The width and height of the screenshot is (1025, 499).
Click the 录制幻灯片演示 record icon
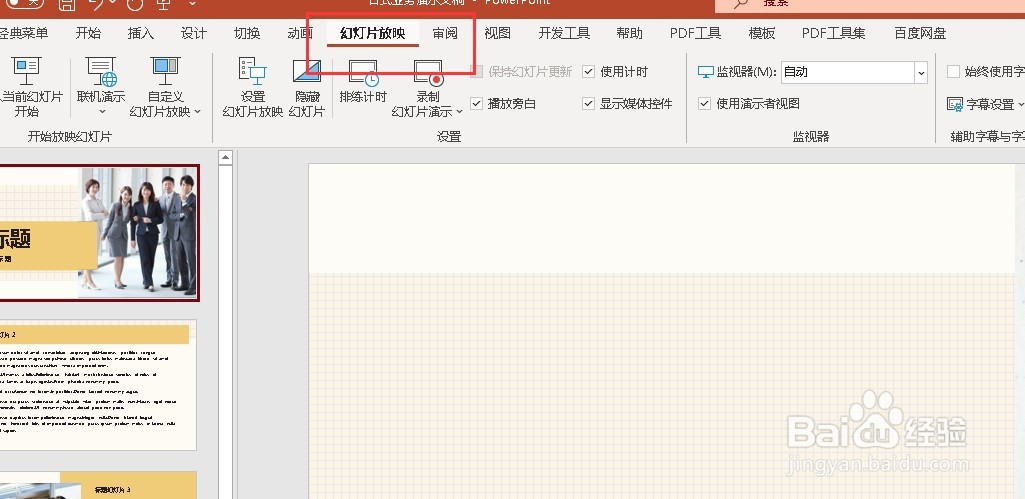click(428, 73)
